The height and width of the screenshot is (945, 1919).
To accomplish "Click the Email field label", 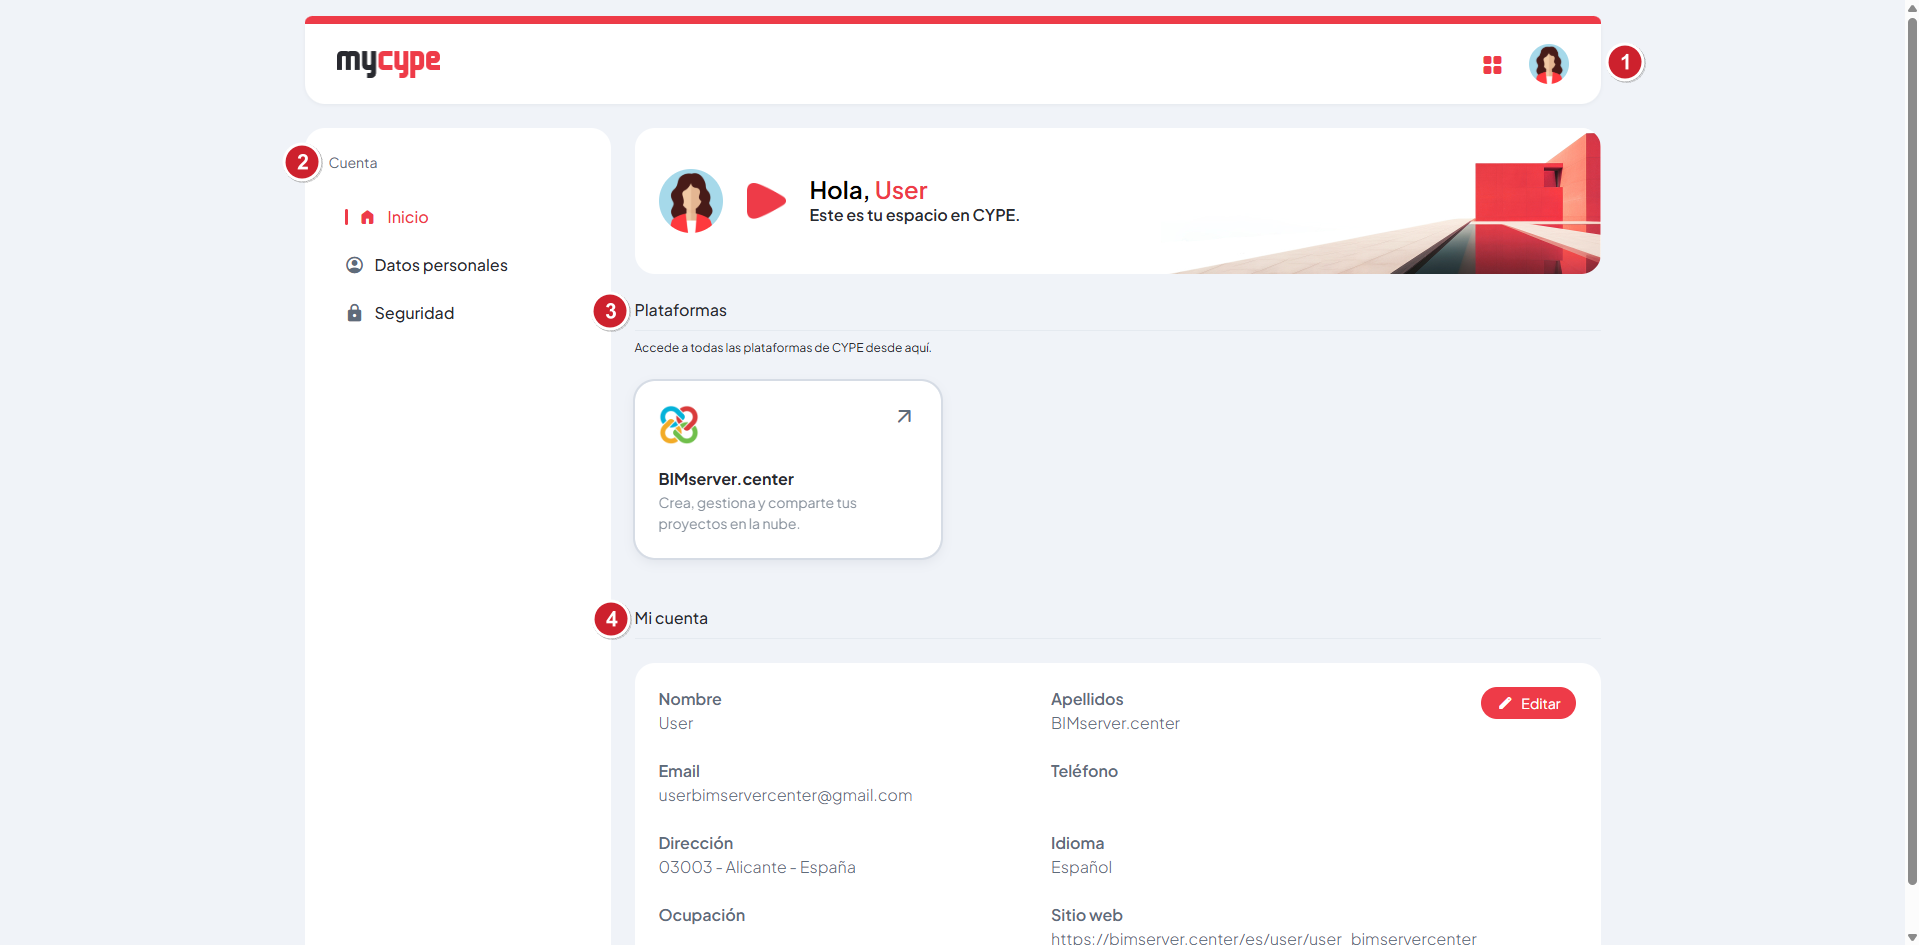I will pyautogui.click(x=679, y=771).
